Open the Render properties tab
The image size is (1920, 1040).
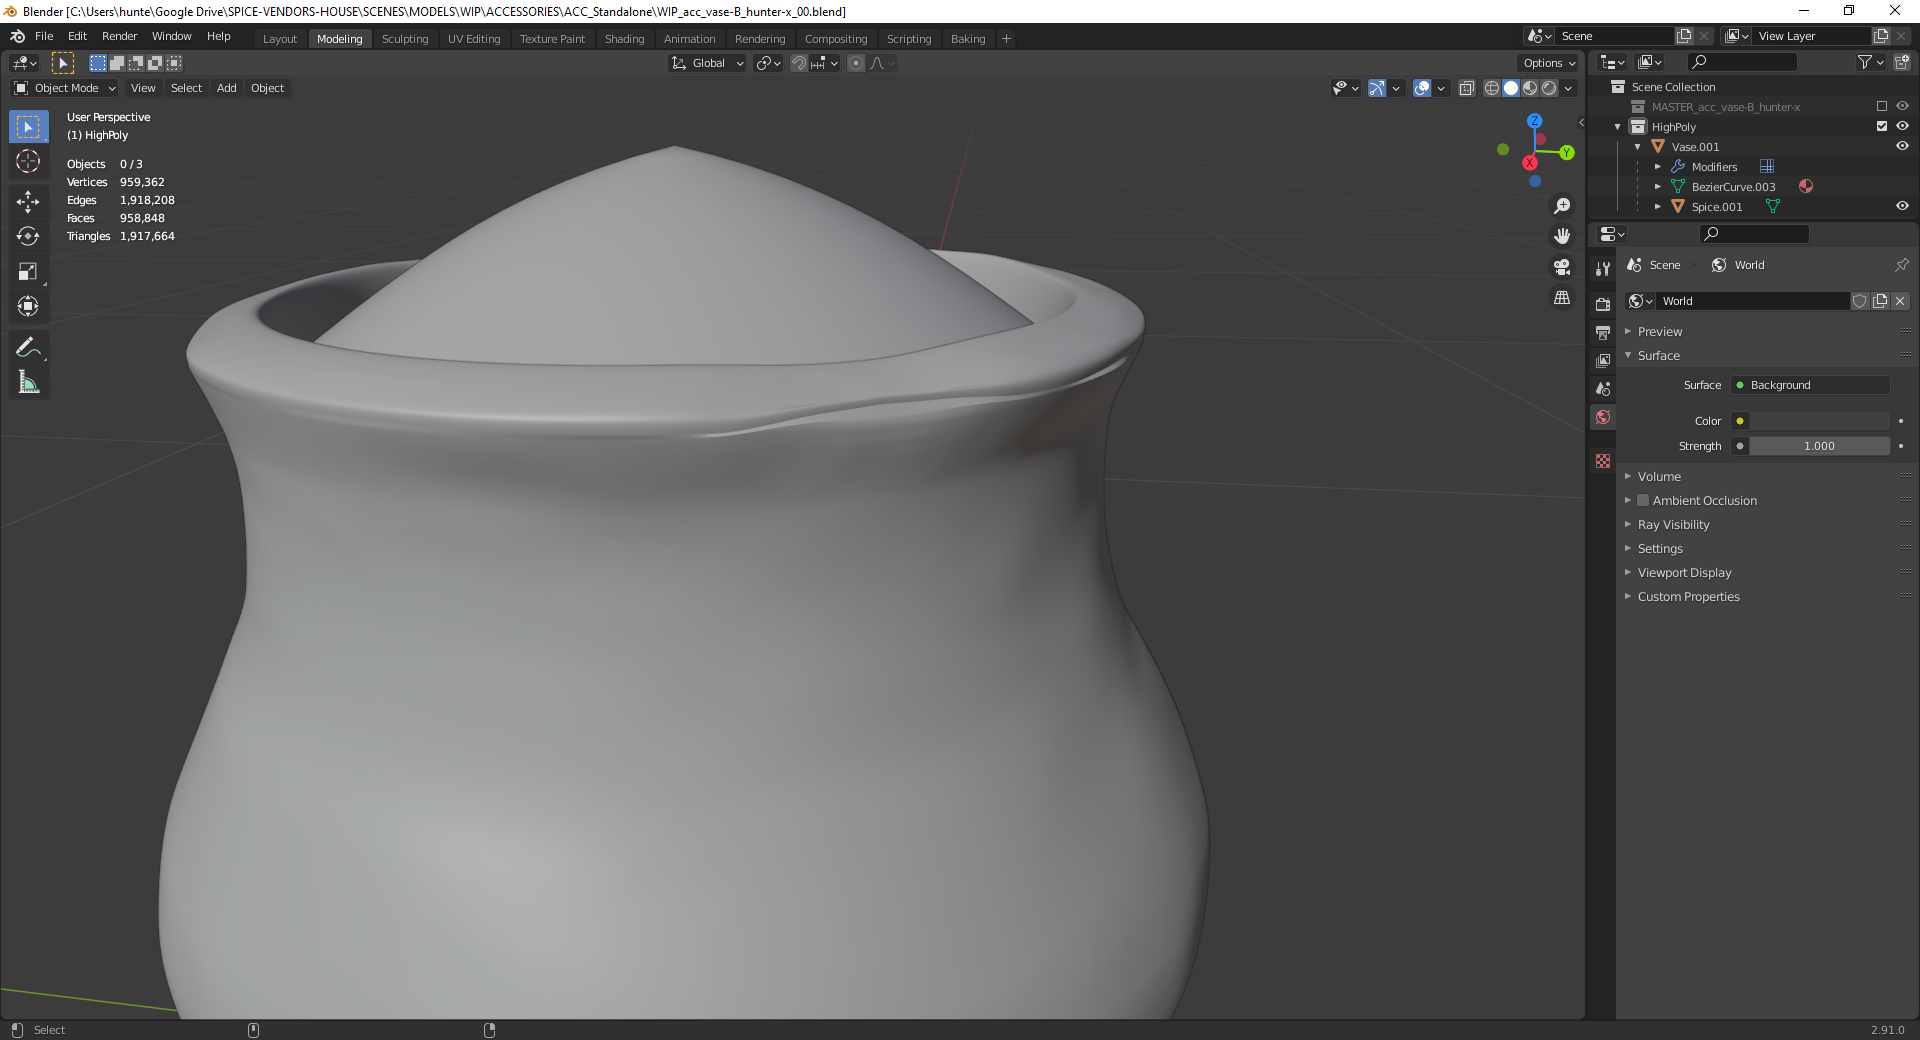1603,304
